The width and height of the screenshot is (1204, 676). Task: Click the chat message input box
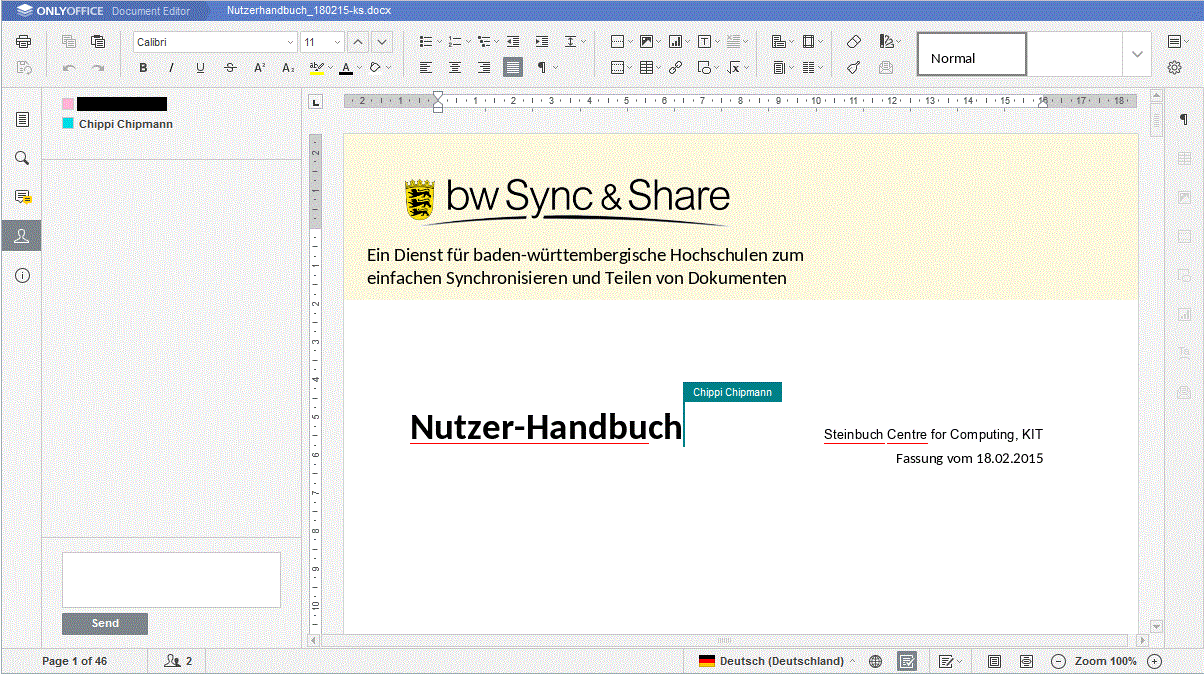point(171,580)
